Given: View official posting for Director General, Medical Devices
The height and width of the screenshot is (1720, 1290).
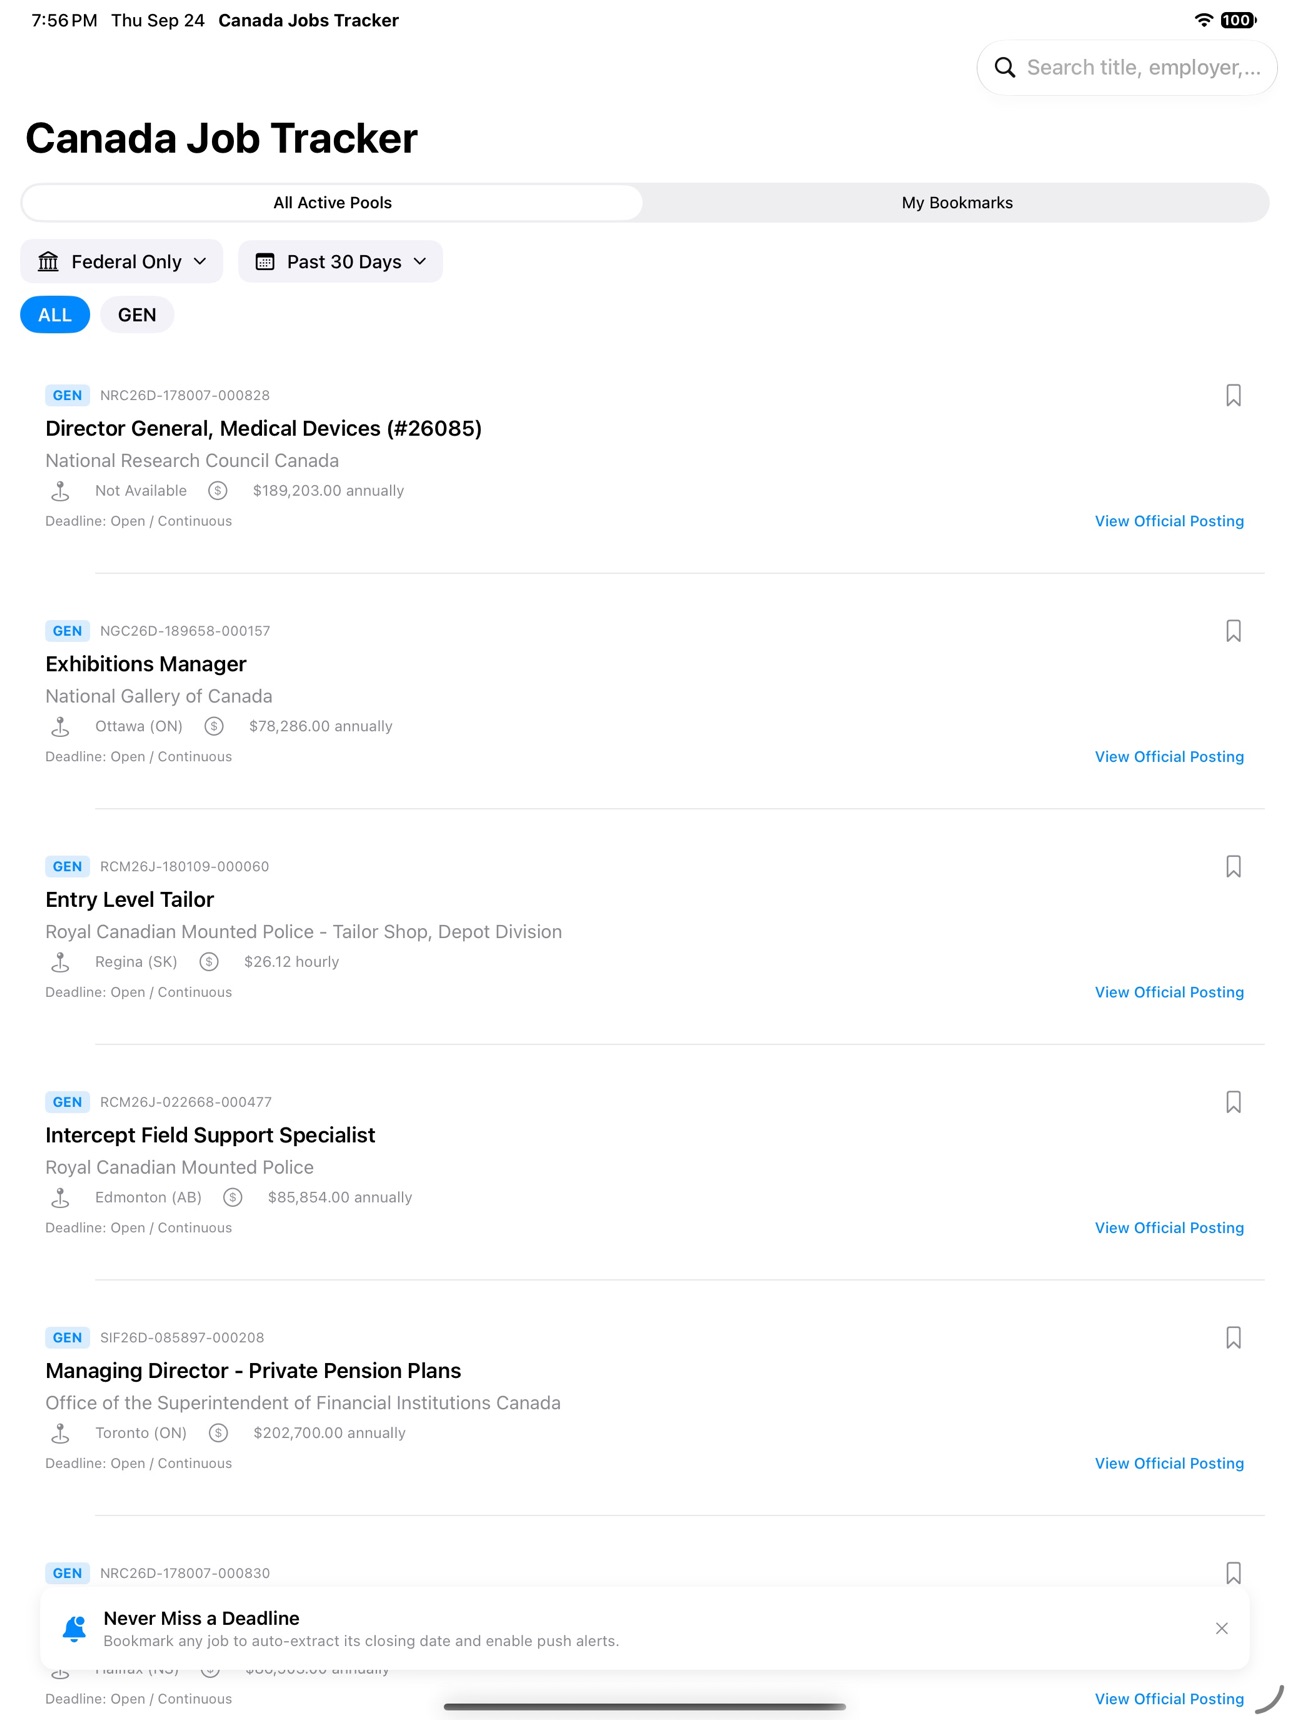Looking at the screenshot, I should pos(1169,521).
